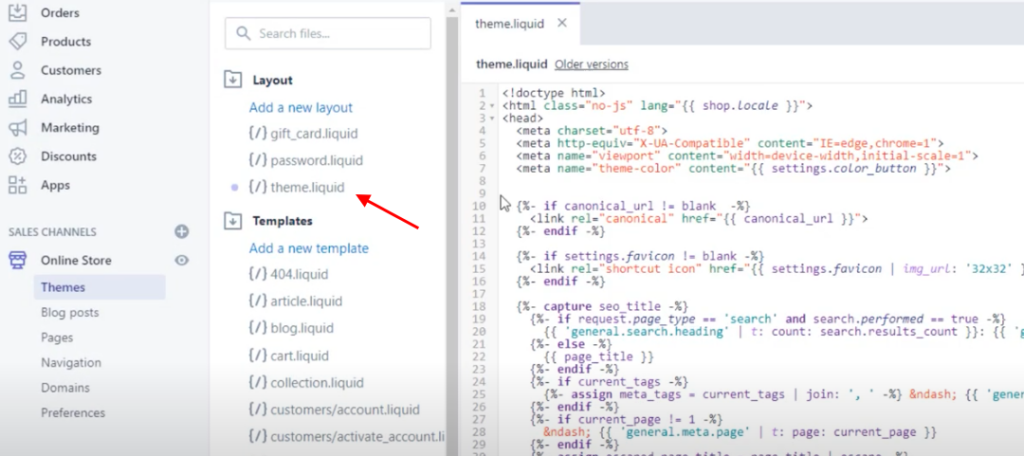
Task: Select Online Store sales channel
Action: click(76, 260)
